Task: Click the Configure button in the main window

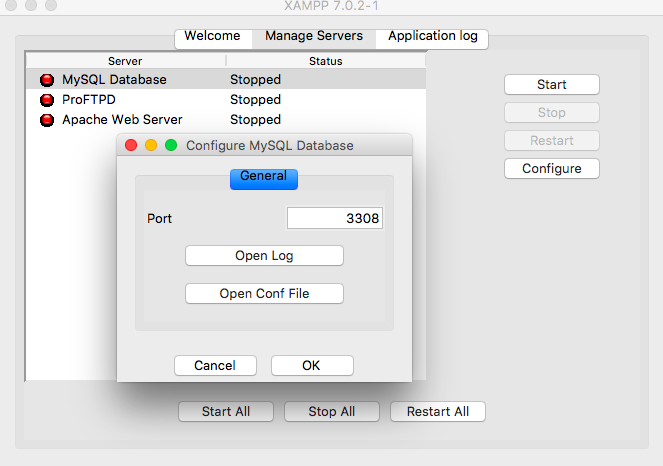Action: (552, 168)
